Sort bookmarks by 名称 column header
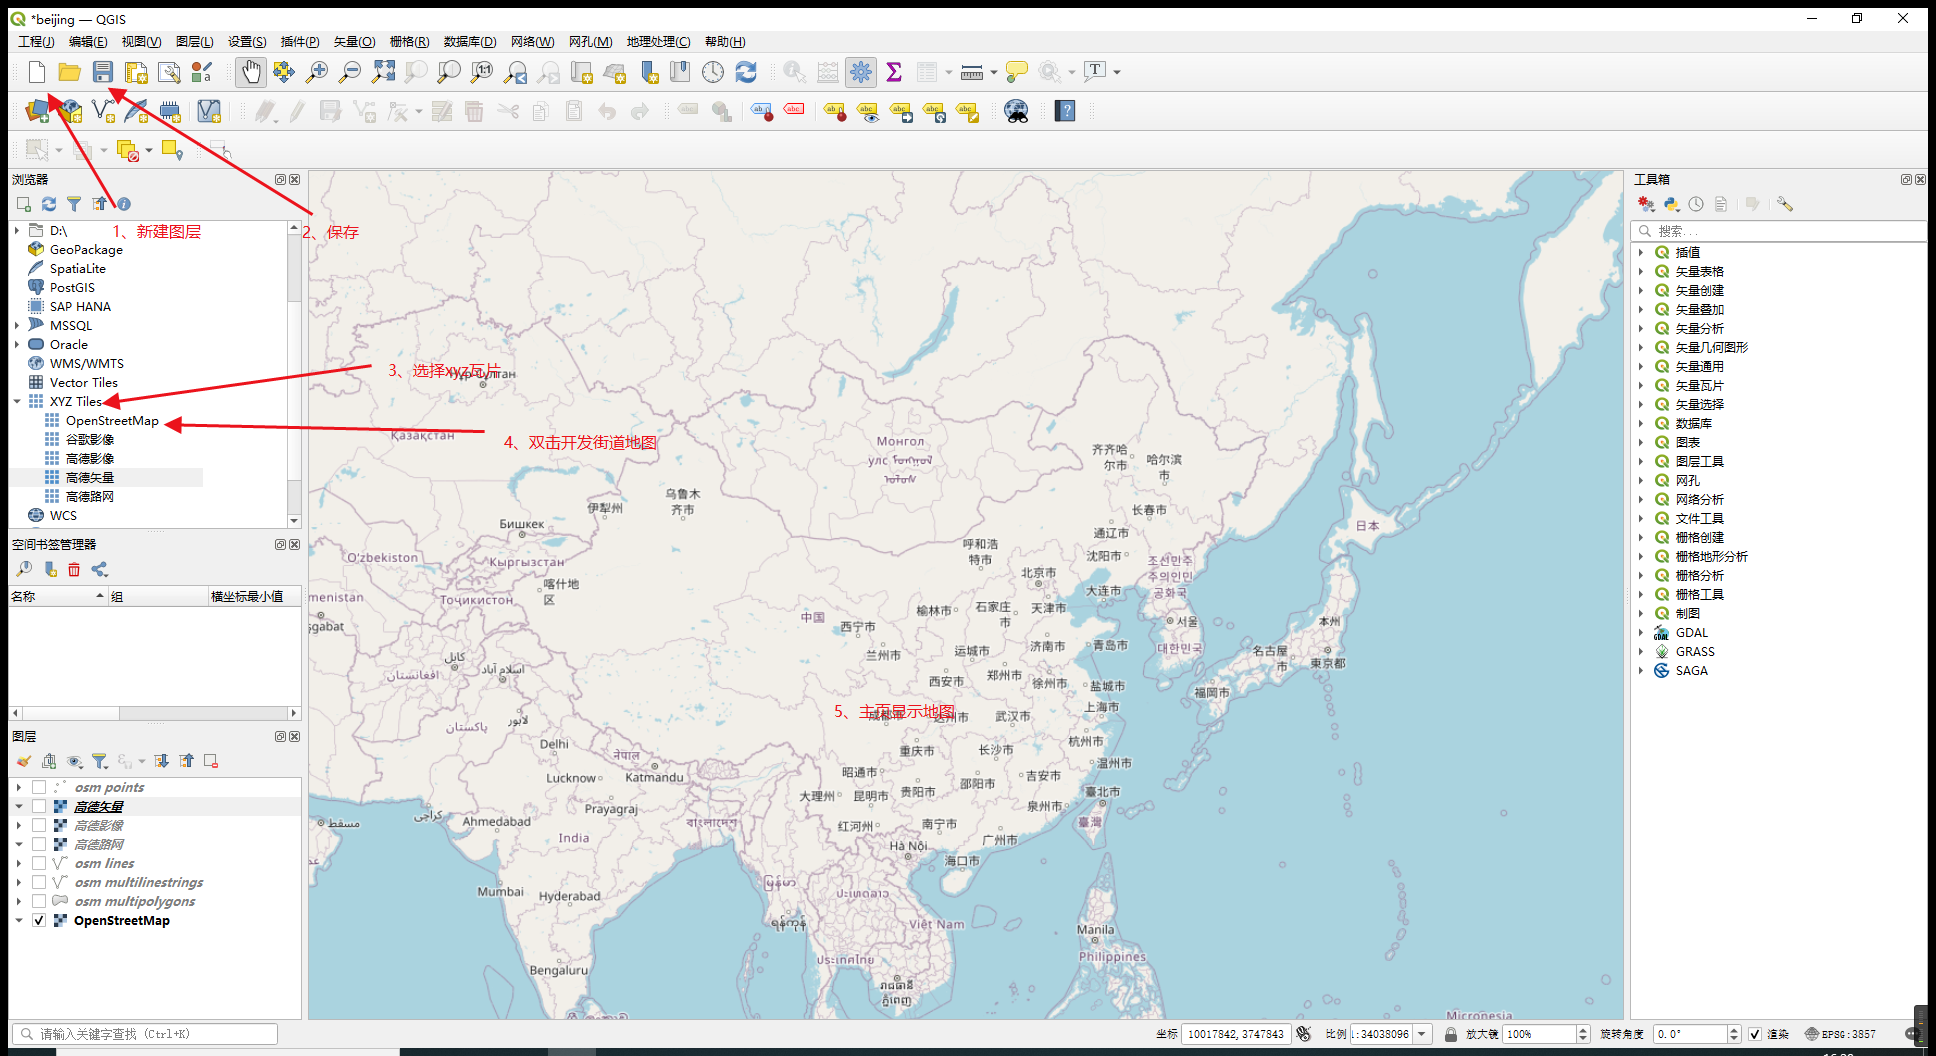This screenshot has width=1936, height=1056. pyautogui.click(x=58, y=596)
